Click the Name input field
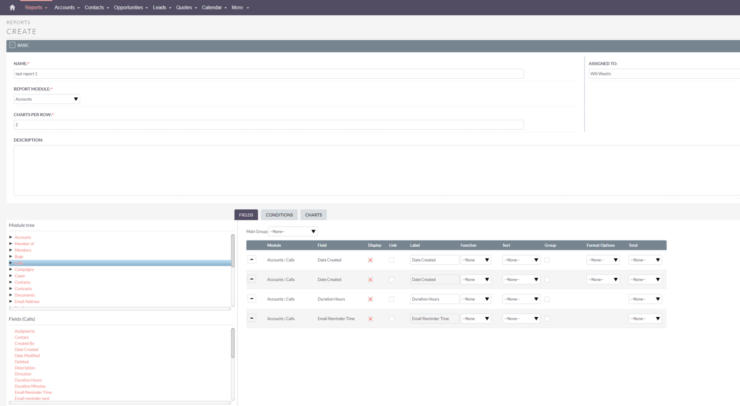This screenshot has height=406, width=740. (268, 74)
